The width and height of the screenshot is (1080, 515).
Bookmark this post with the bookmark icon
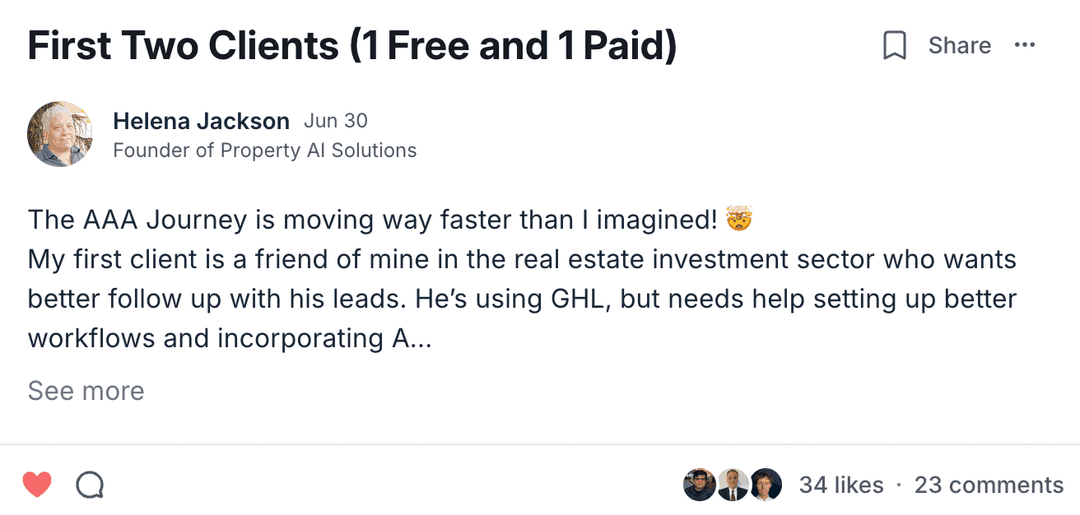tap(895, 46)
